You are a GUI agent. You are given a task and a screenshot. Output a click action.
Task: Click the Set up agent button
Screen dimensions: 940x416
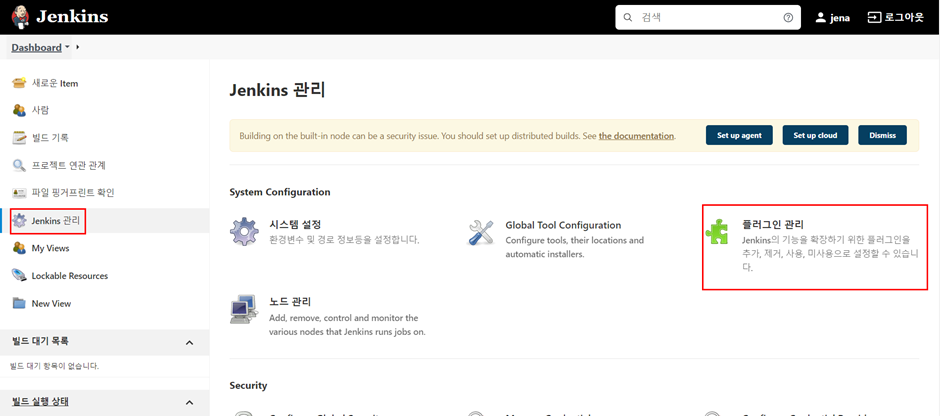[739, 135]
